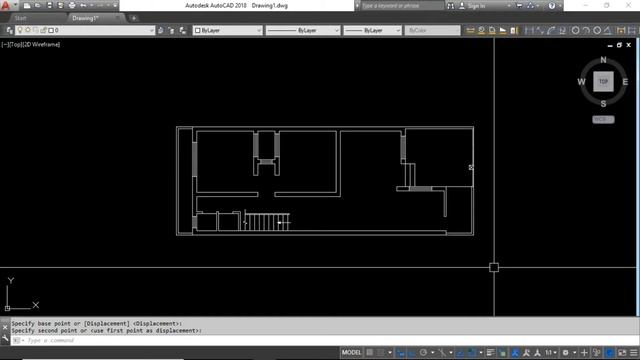Click the Save icon in quick access toolbar
The height and width of the screenshot is (360, 640).
pyautogui.click(x=49, y=6)
